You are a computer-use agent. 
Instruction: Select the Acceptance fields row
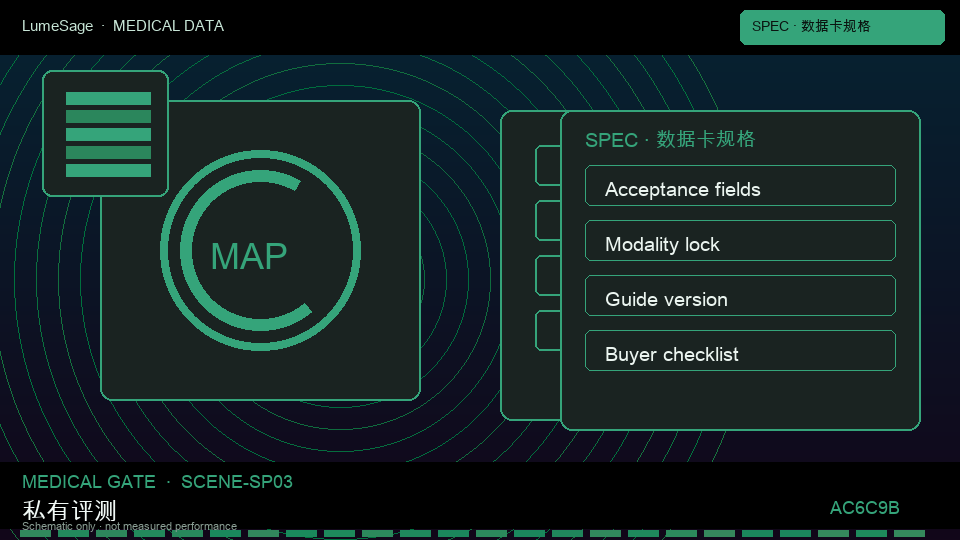click(740, 186)
